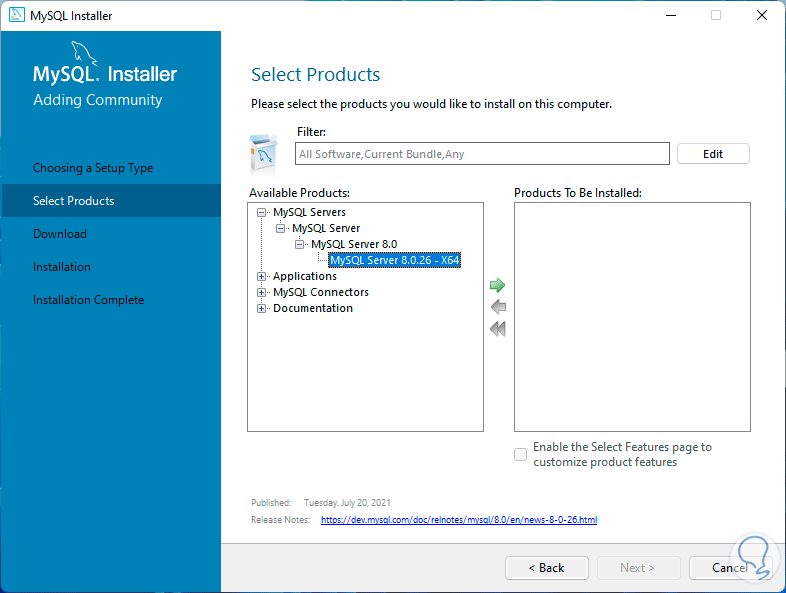The width and height of the screenshot is (786, 593).
Task: Click the MySQL Installer title bar icon
Action: point(16,15)
